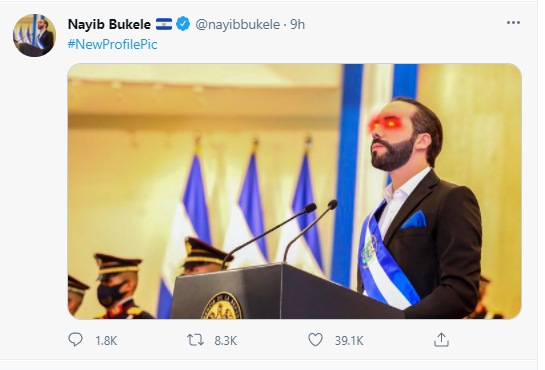The height and width of the screenshot is (370, 545).
Task: Follow the #NewProfilePic hashtag
Action: [112, 44]
